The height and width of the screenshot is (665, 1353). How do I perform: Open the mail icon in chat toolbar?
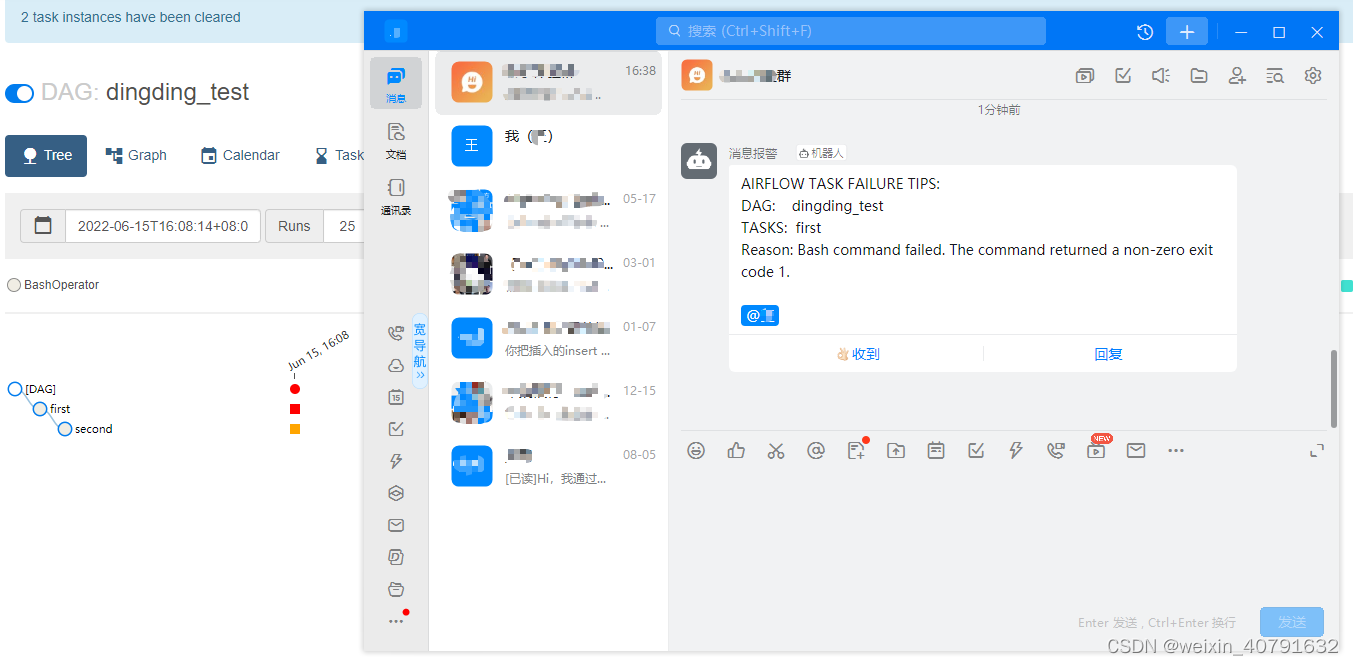coord(1136,451)
